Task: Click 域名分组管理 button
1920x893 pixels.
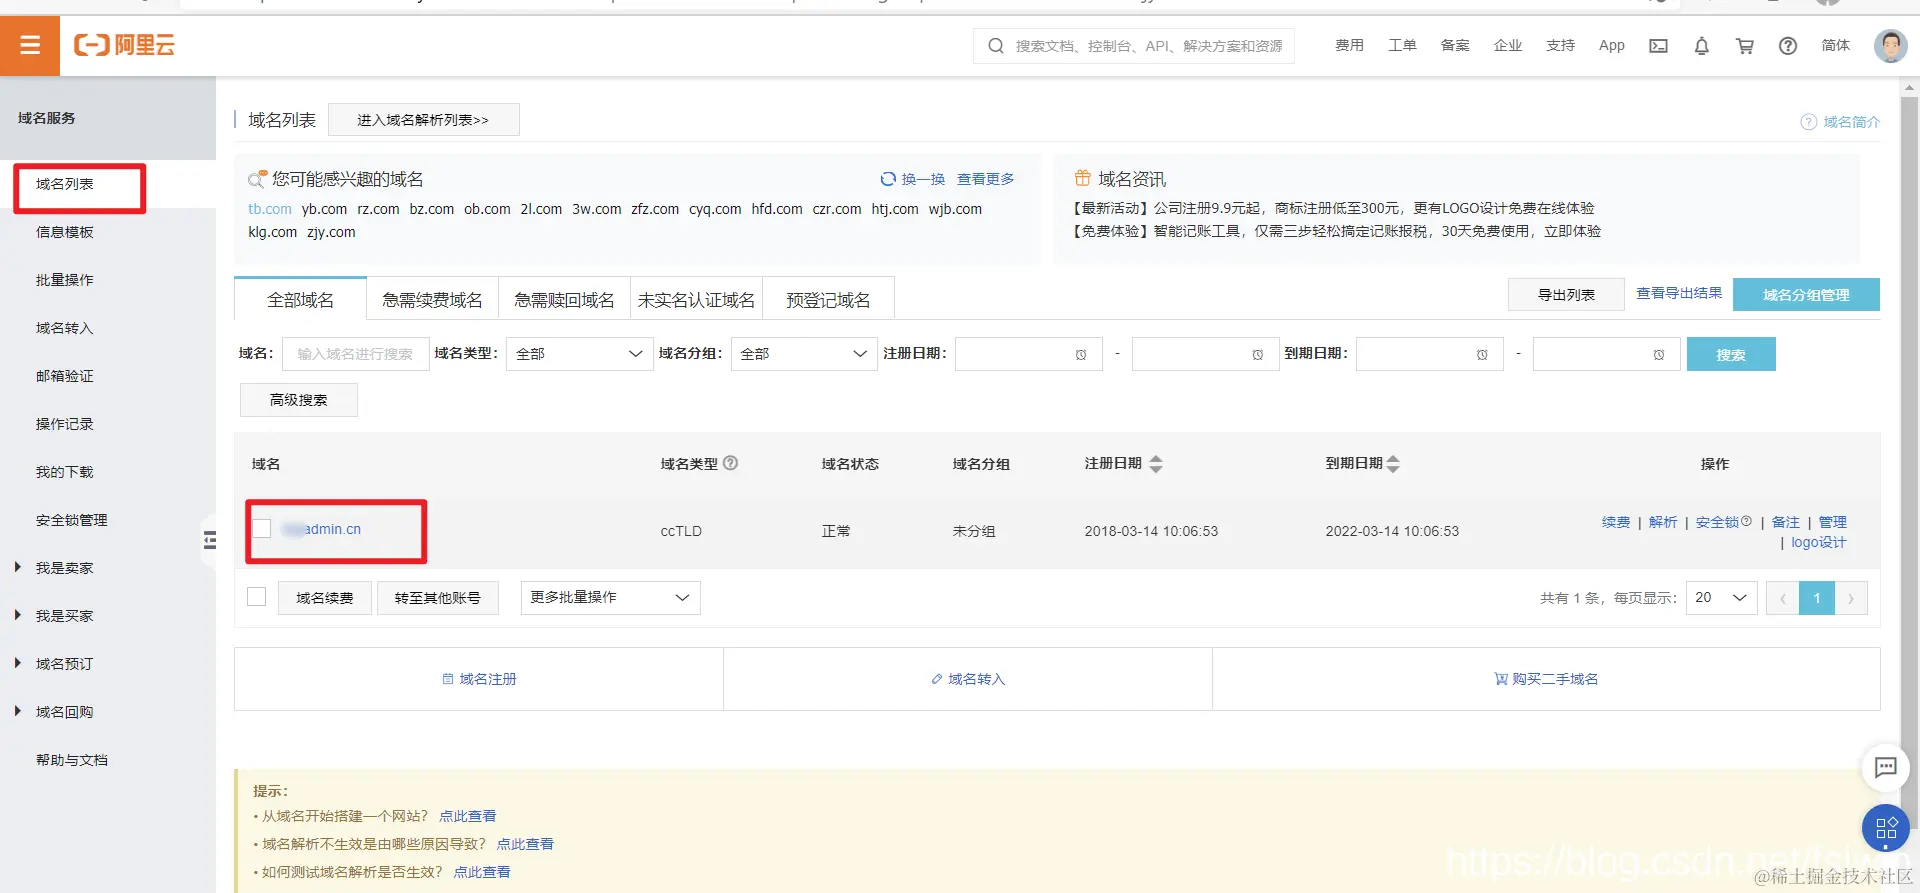Action: tap(1806, 295)
